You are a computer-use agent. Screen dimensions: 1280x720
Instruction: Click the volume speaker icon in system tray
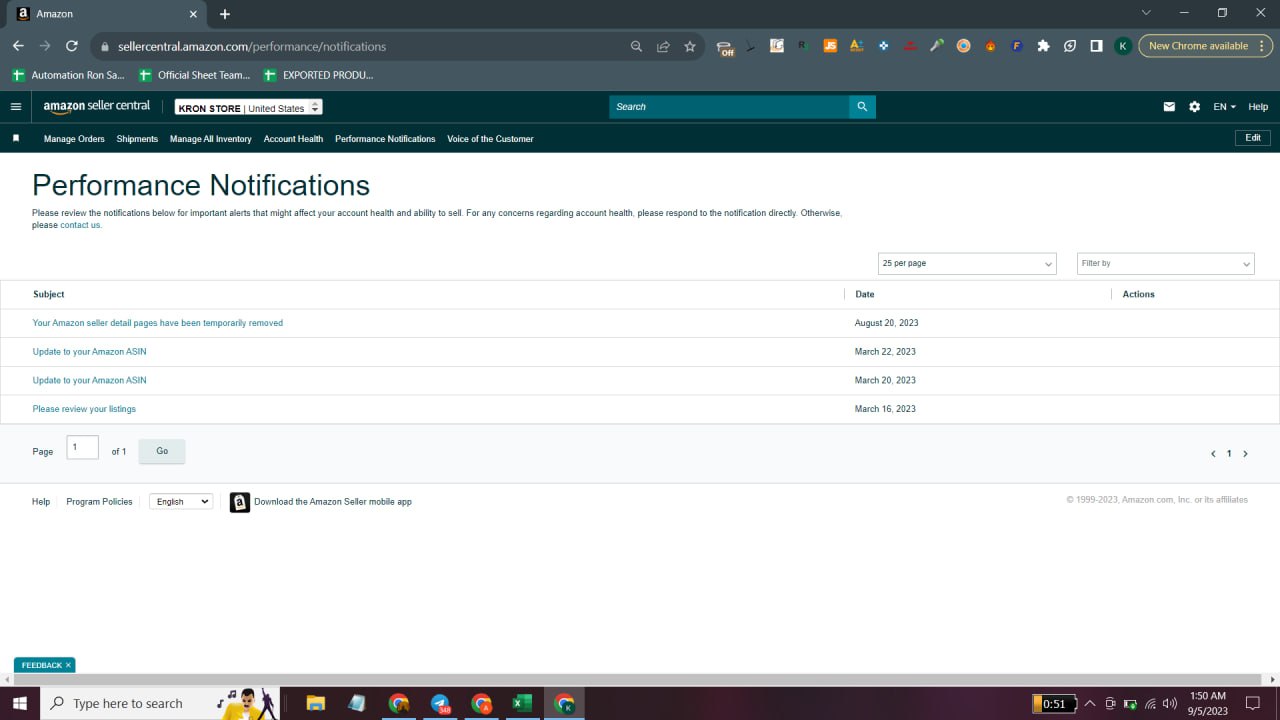[1170, 703]
